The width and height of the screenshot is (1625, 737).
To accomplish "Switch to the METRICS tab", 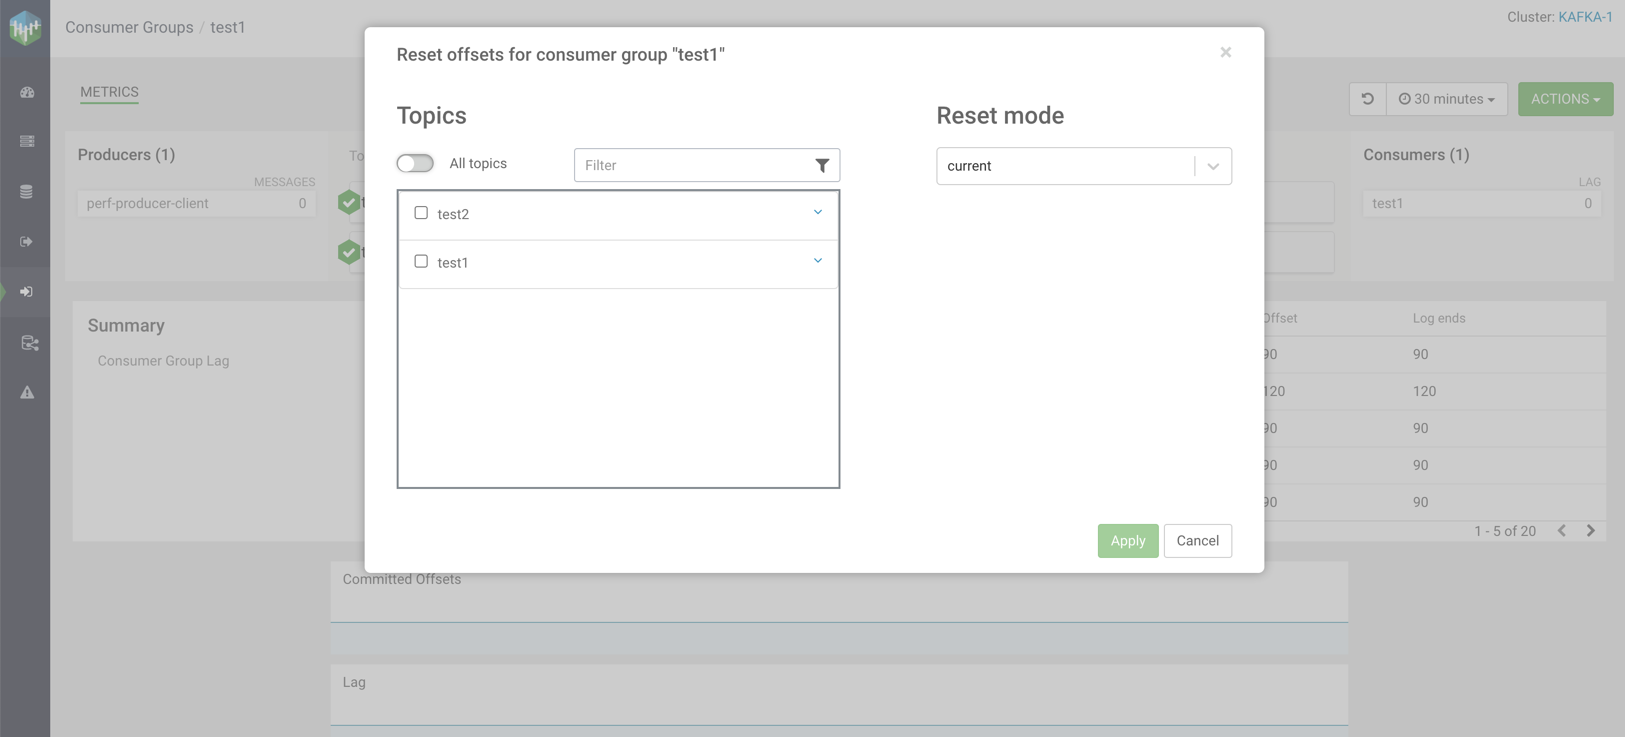I will click(x=109, y=92).
